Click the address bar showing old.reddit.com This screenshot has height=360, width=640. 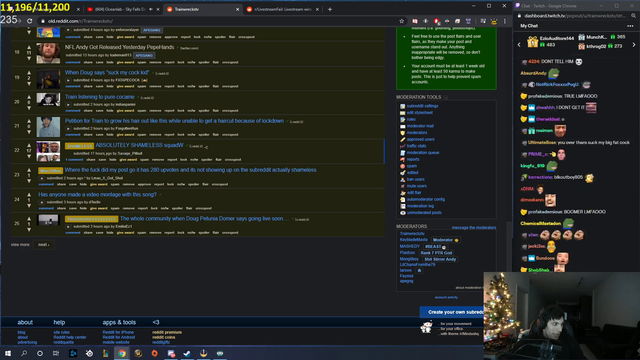coord(220,21)
